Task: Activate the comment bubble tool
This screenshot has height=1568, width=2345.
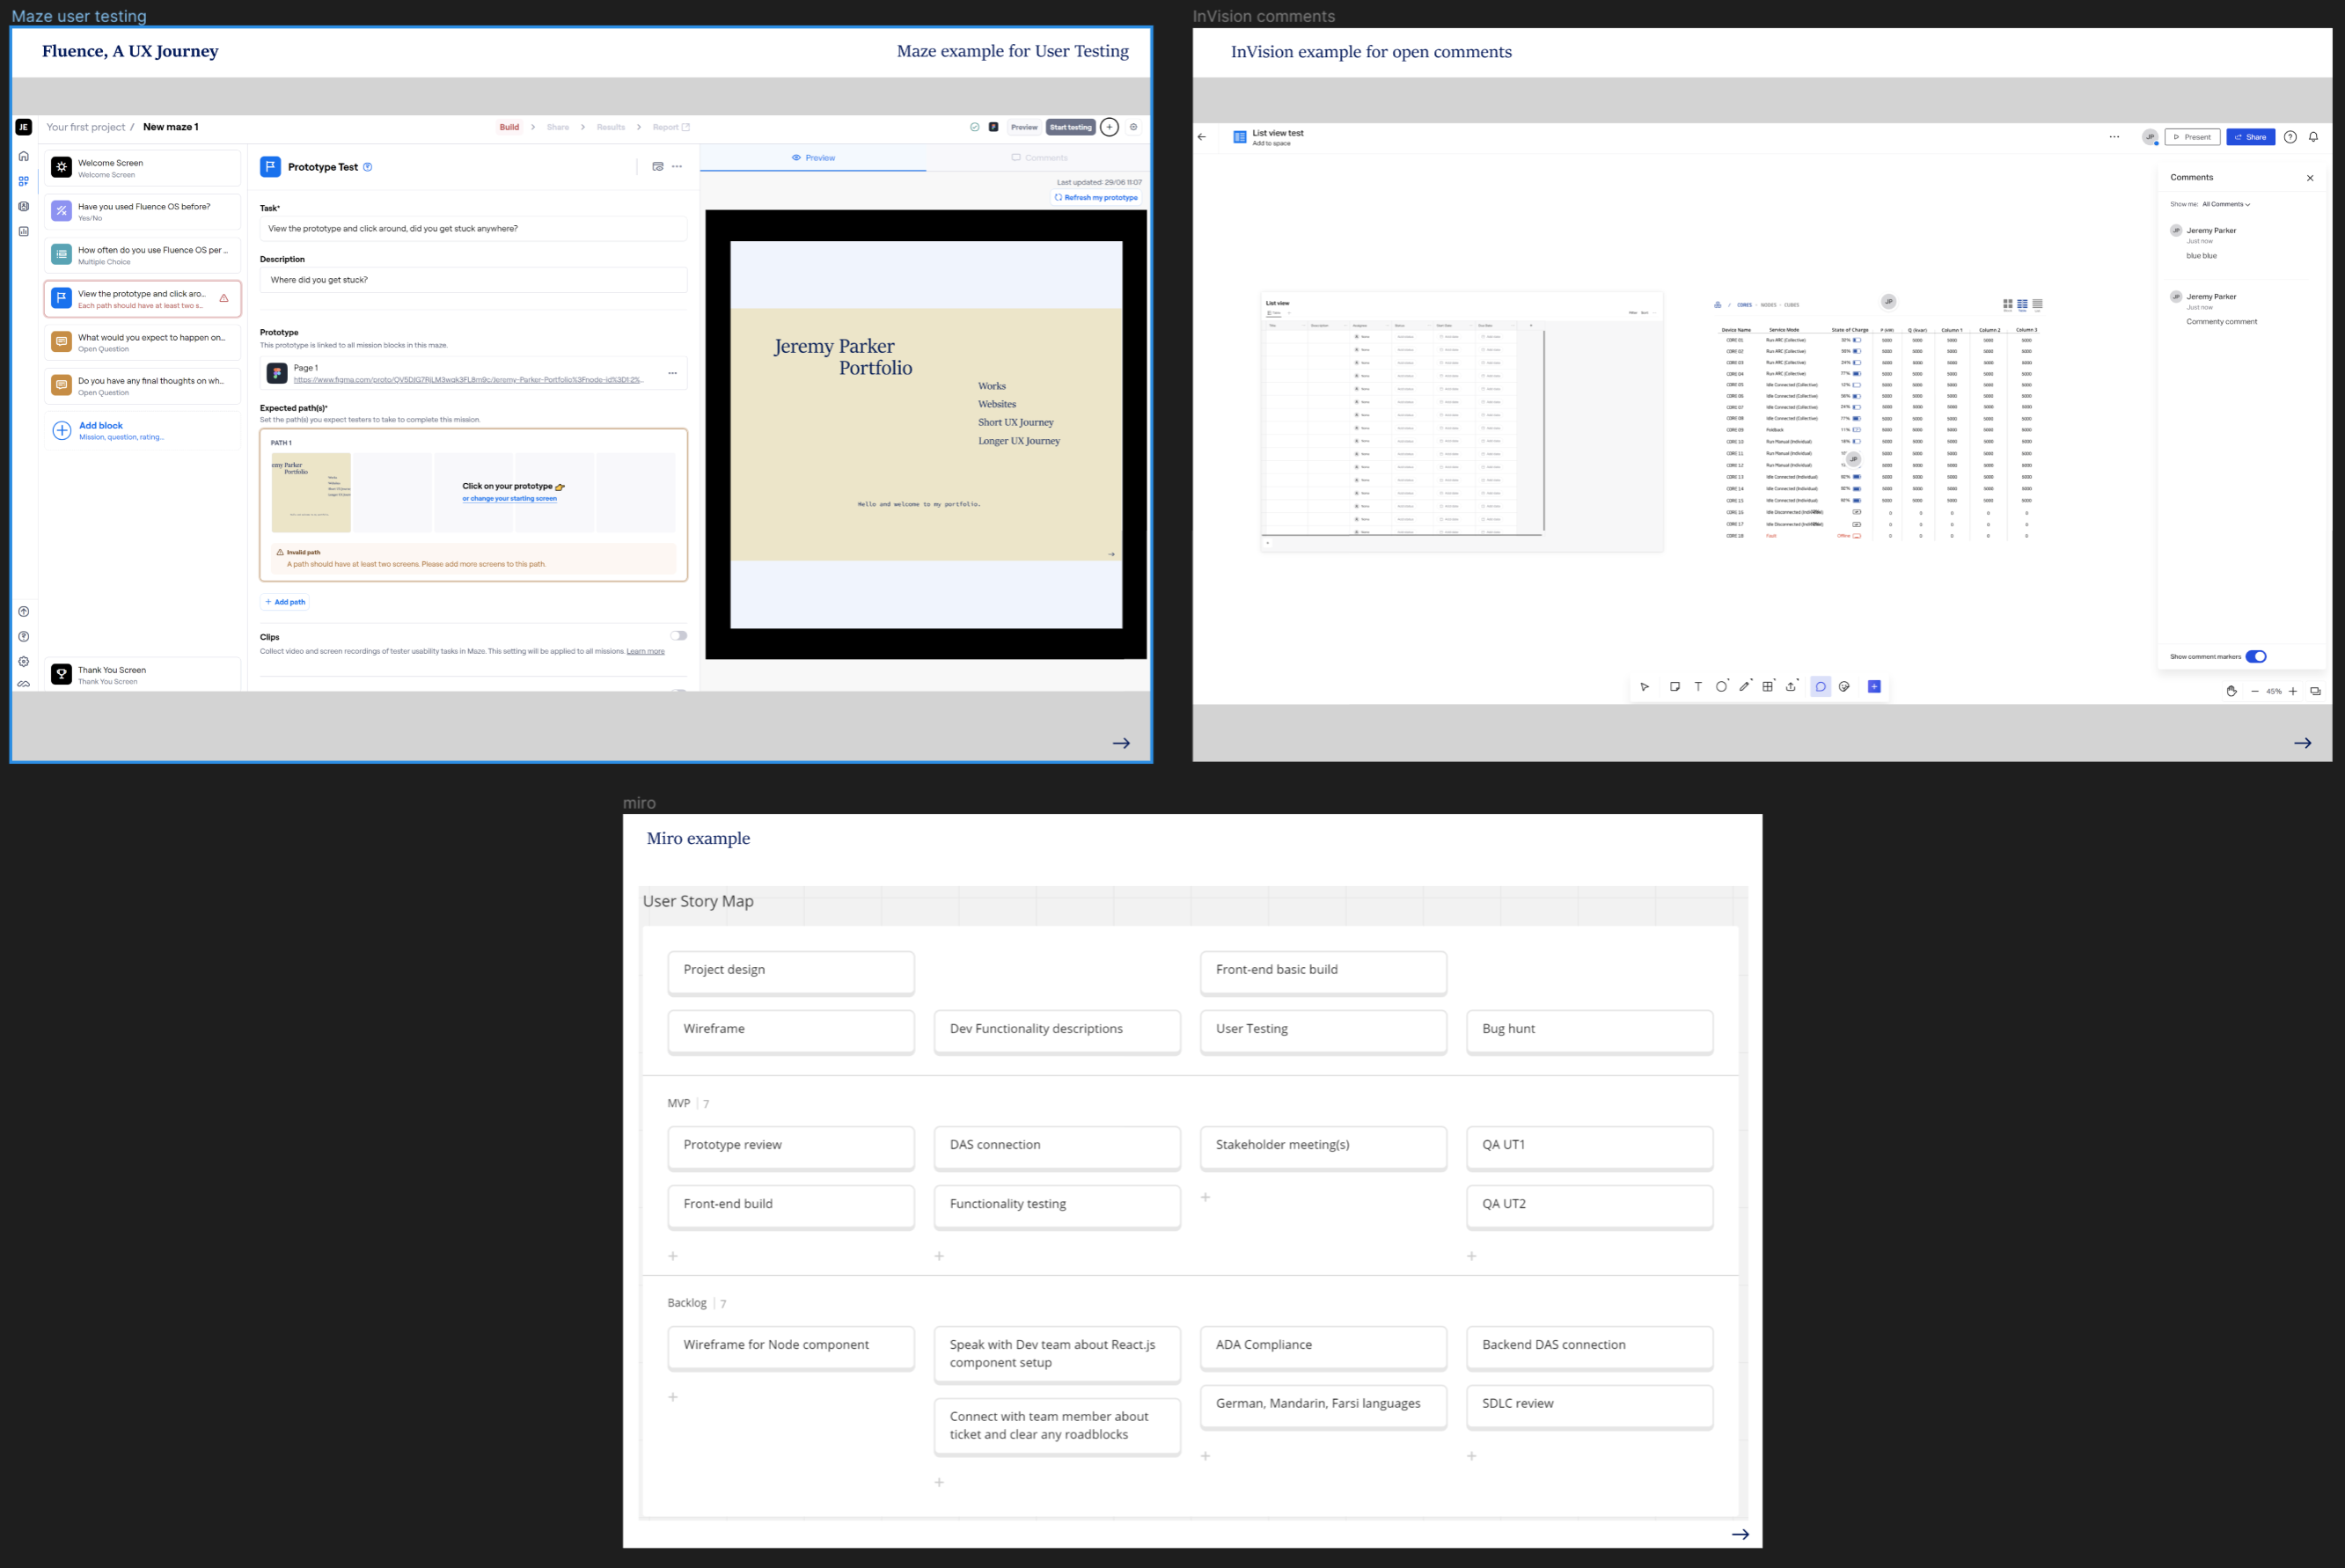Action: [x=1820, y=686]
